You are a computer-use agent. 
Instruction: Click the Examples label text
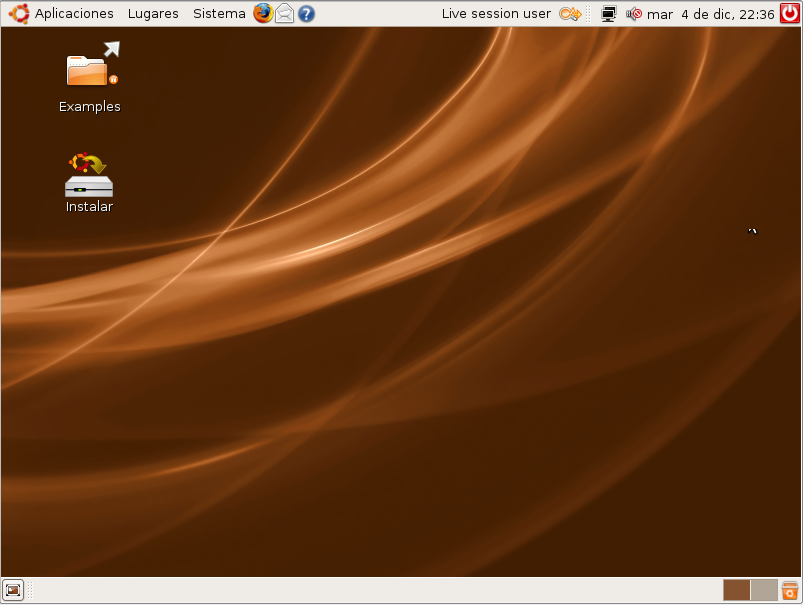(x=90, y=107)
